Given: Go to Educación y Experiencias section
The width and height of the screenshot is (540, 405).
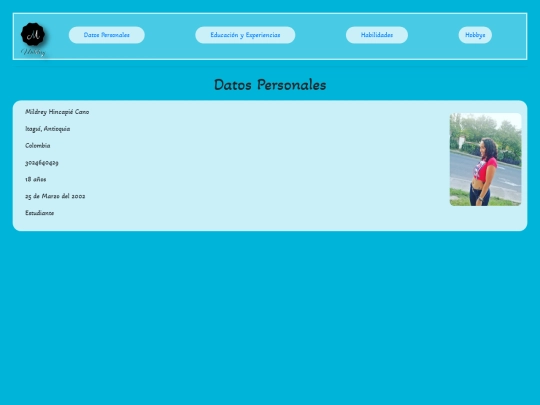Looking at the screenshot, I should click(245, 35).
